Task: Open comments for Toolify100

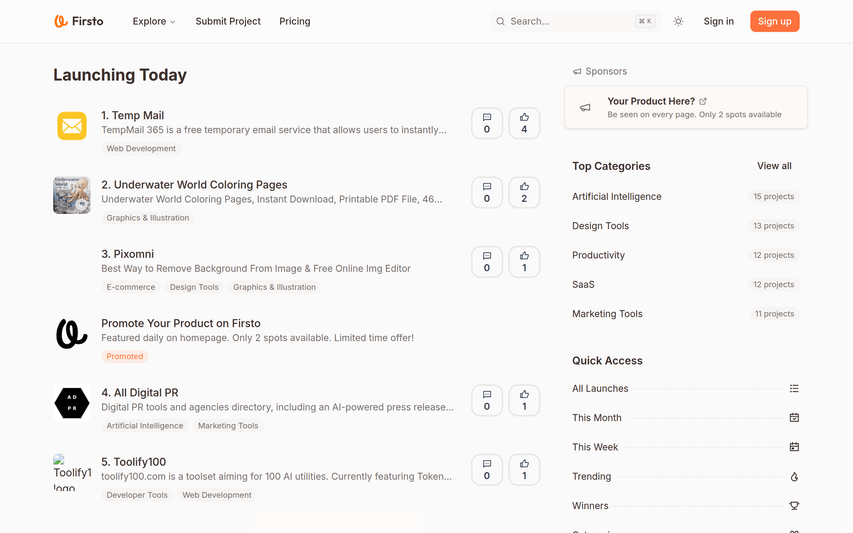Action: pos(487,469)
